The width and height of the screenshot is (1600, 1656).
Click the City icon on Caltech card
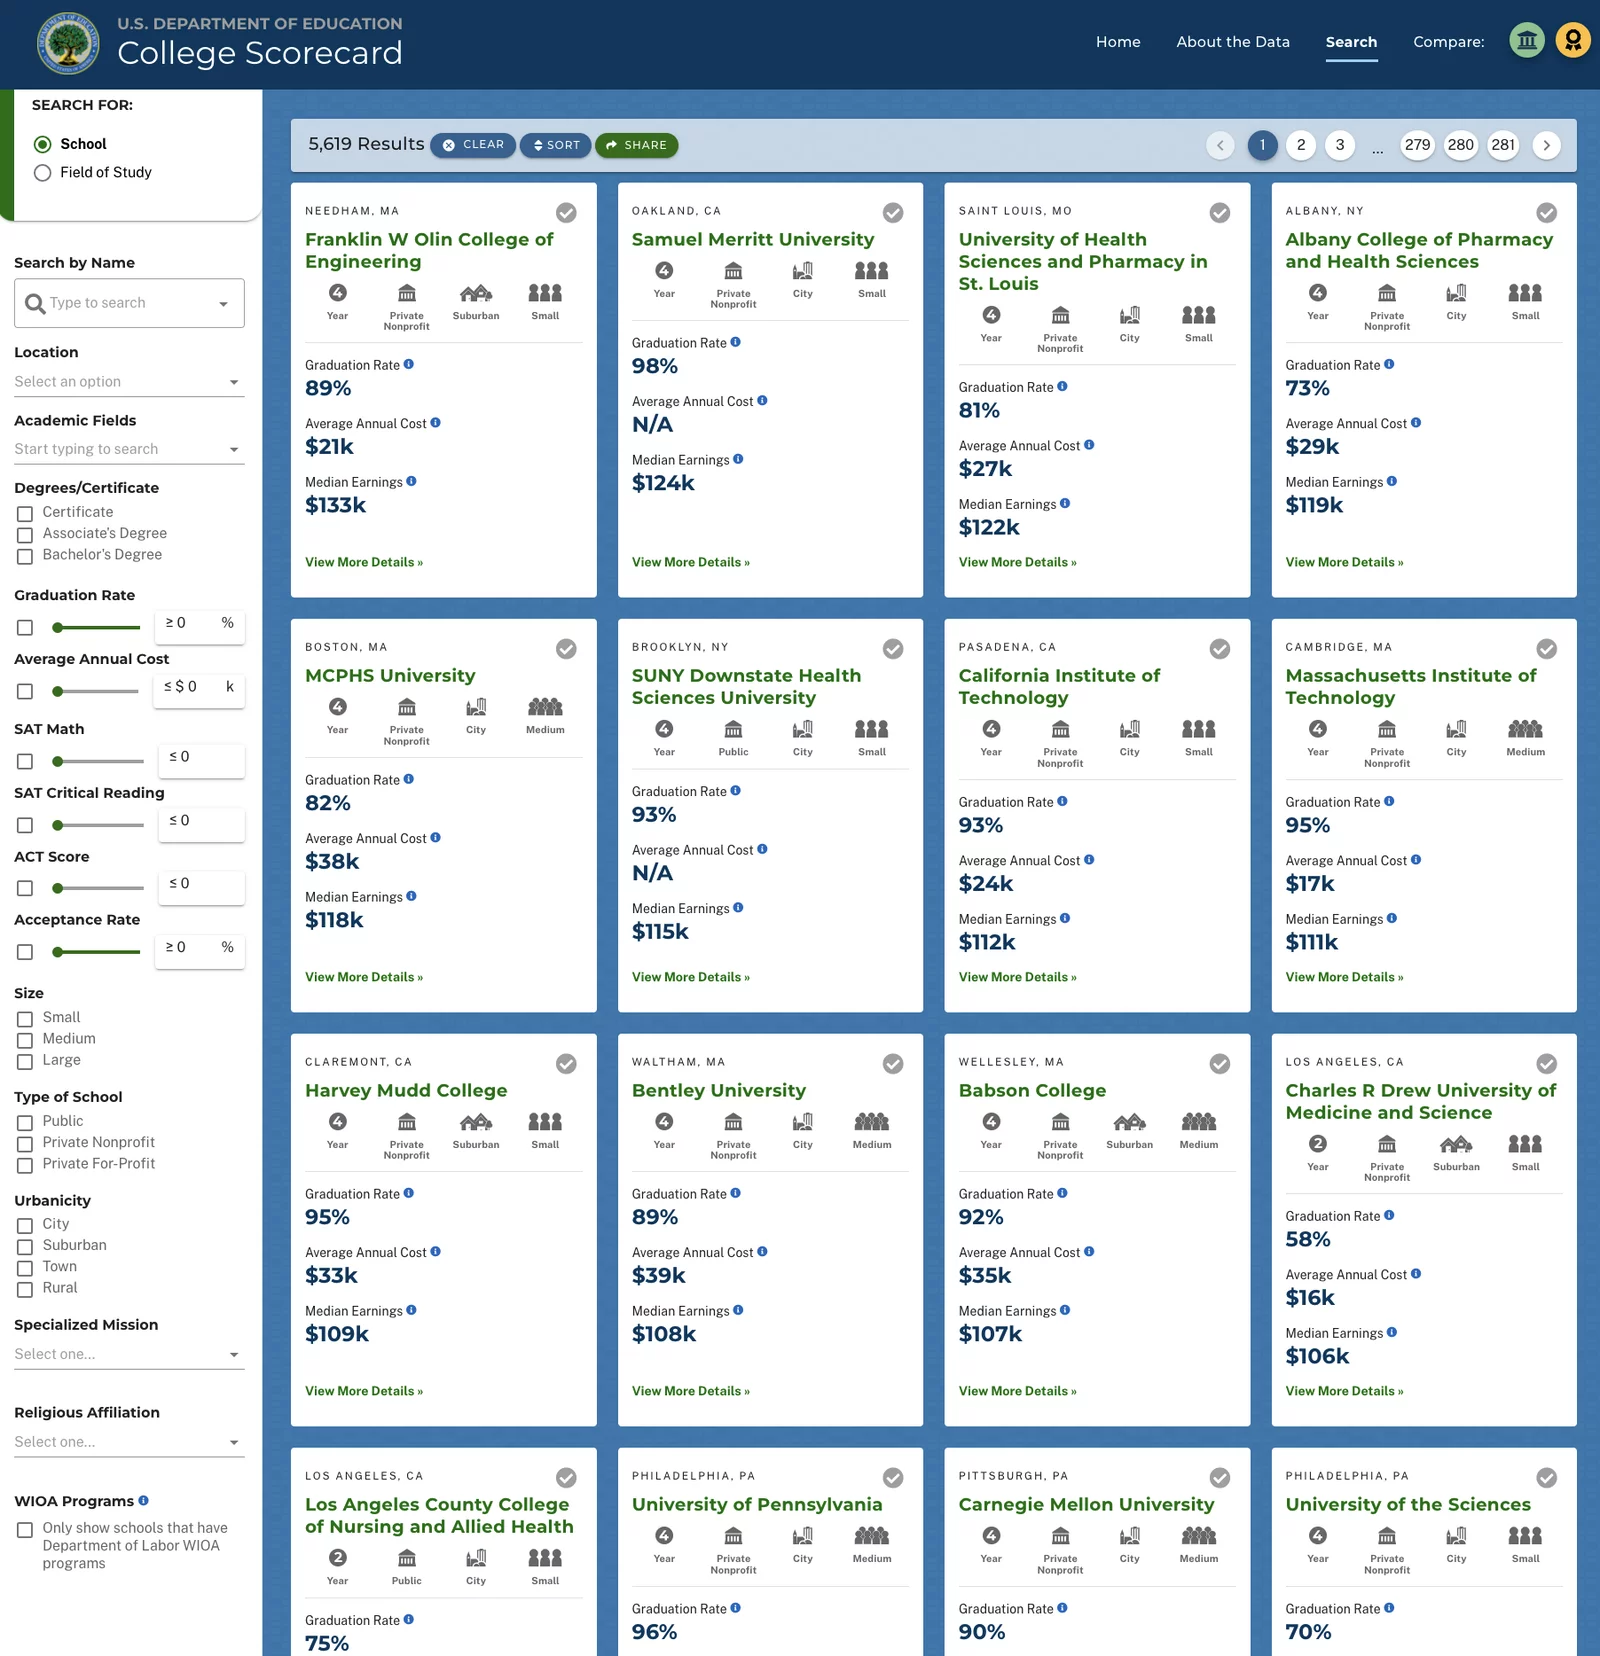[x=1130, y=729]
